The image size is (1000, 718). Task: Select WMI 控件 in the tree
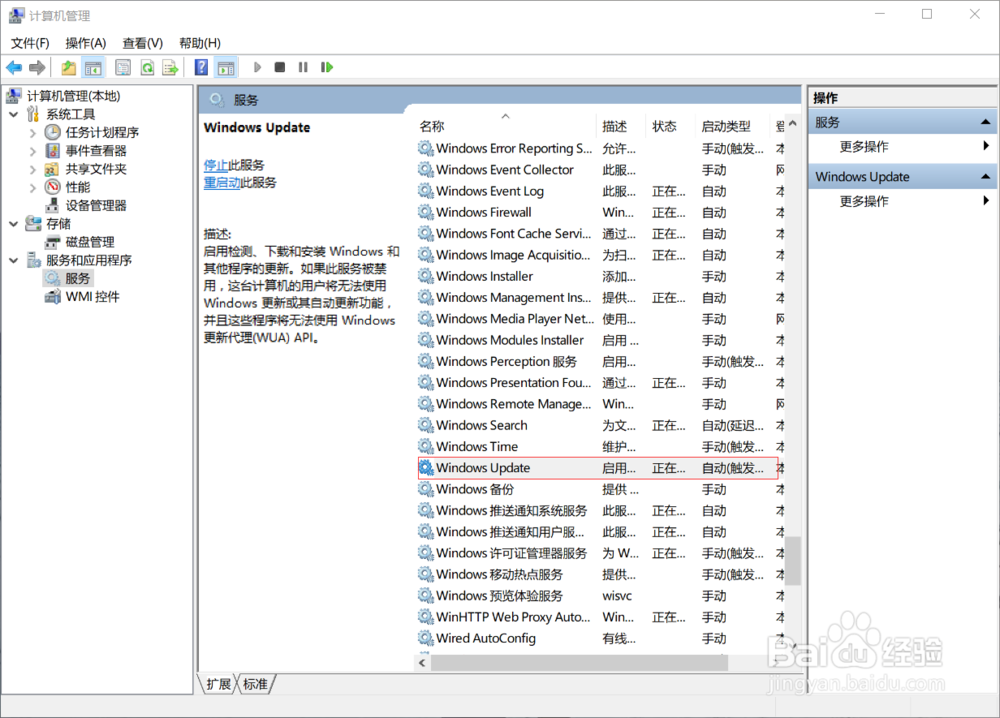click(92, 297)
